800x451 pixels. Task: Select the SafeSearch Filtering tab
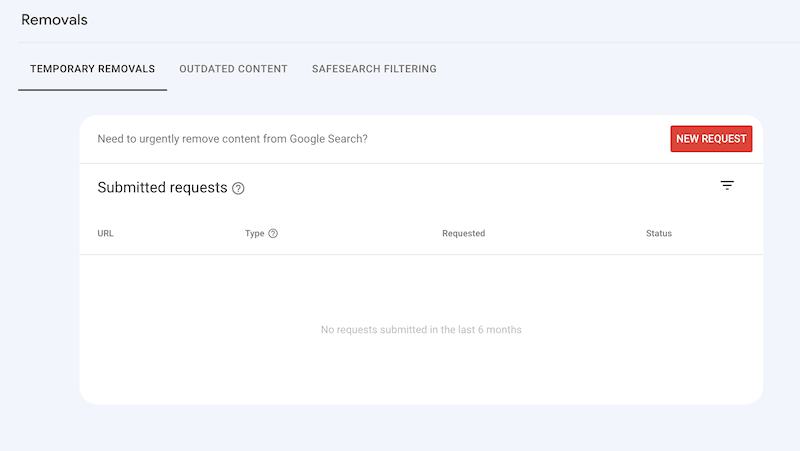(x=374, y=69)
